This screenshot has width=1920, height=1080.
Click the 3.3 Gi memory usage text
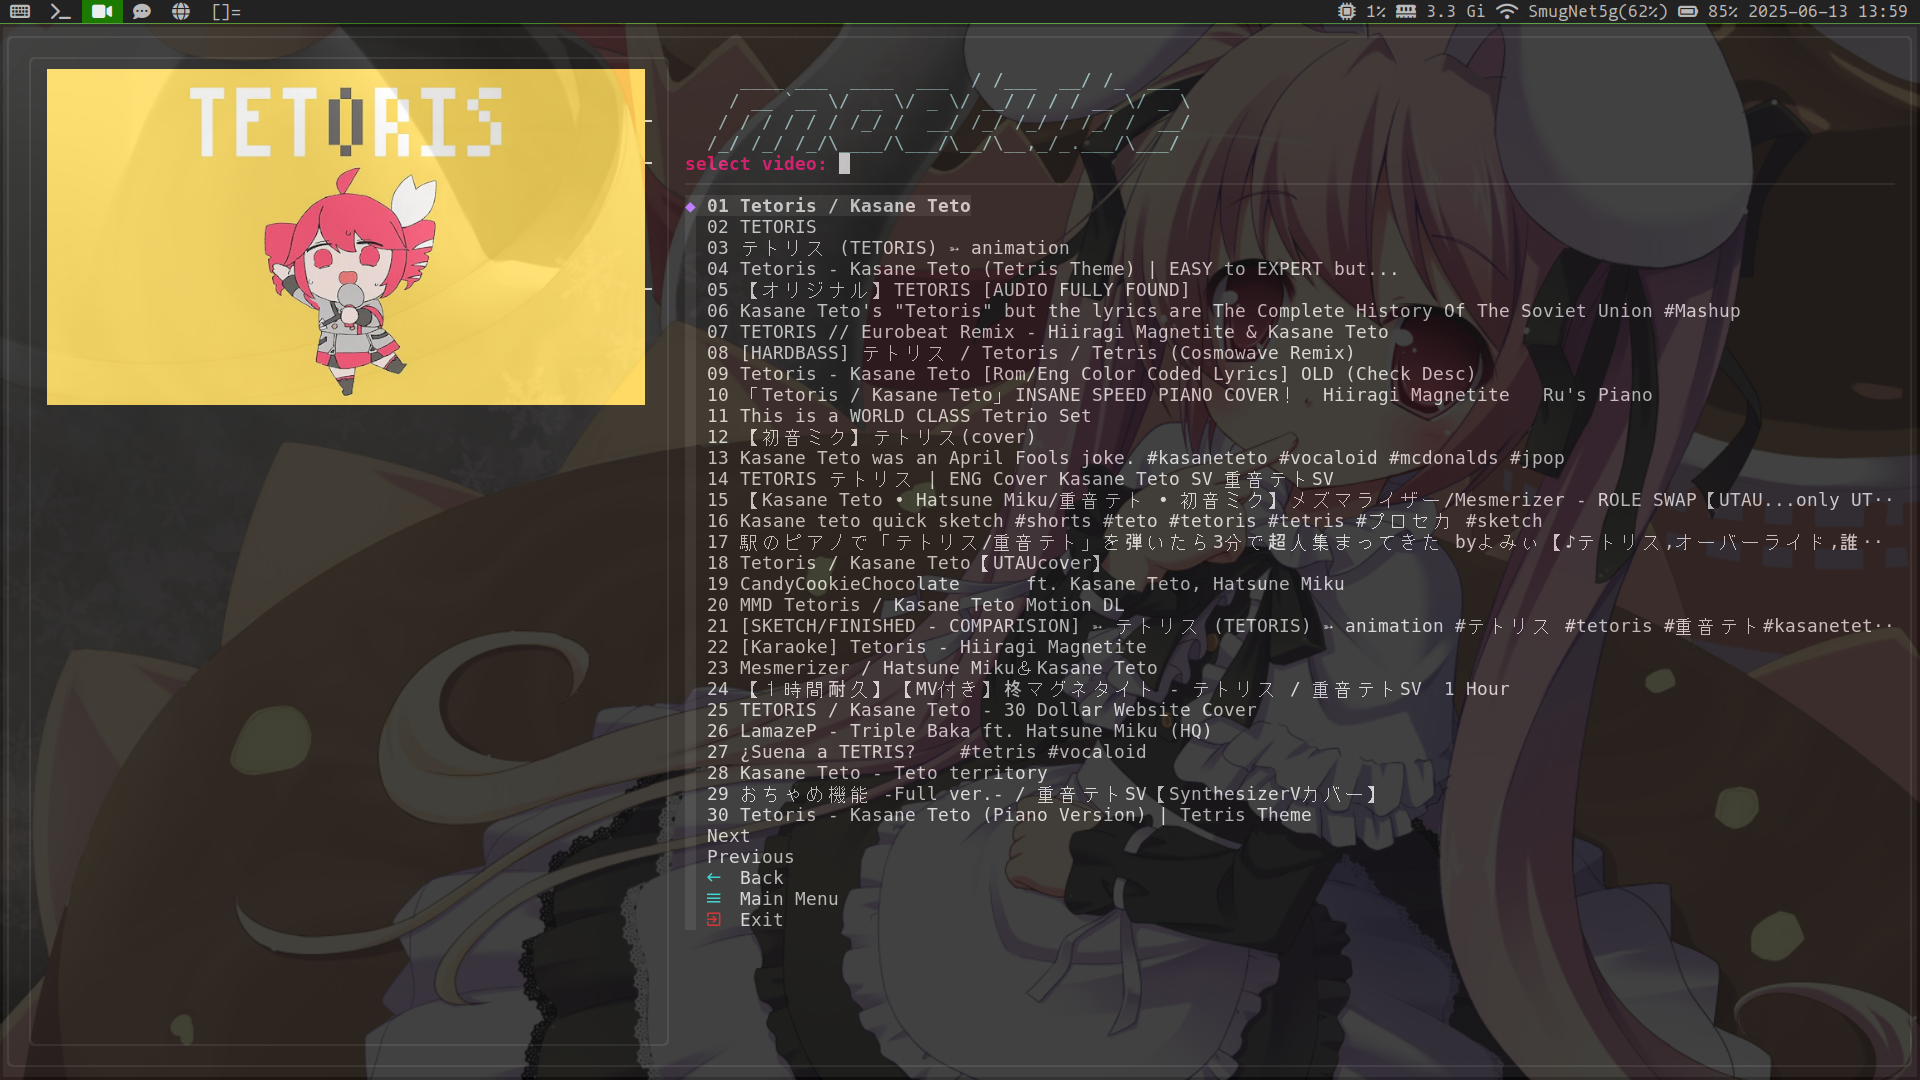coord(1455,11)
